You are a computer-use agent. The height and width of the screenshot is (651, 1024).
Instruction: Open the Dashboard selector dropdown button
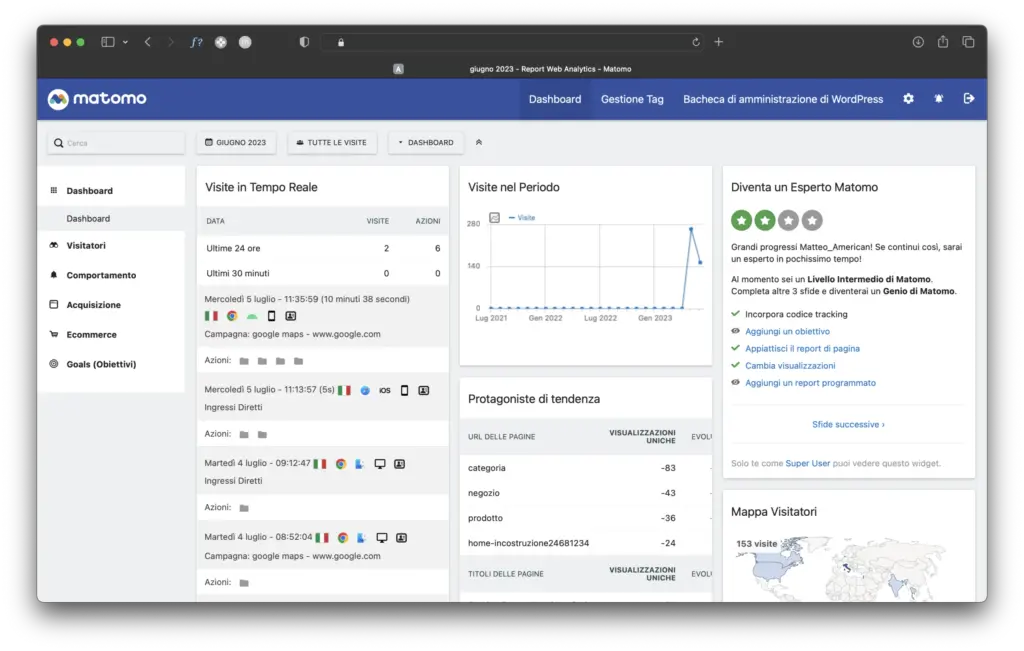(426, 143)
